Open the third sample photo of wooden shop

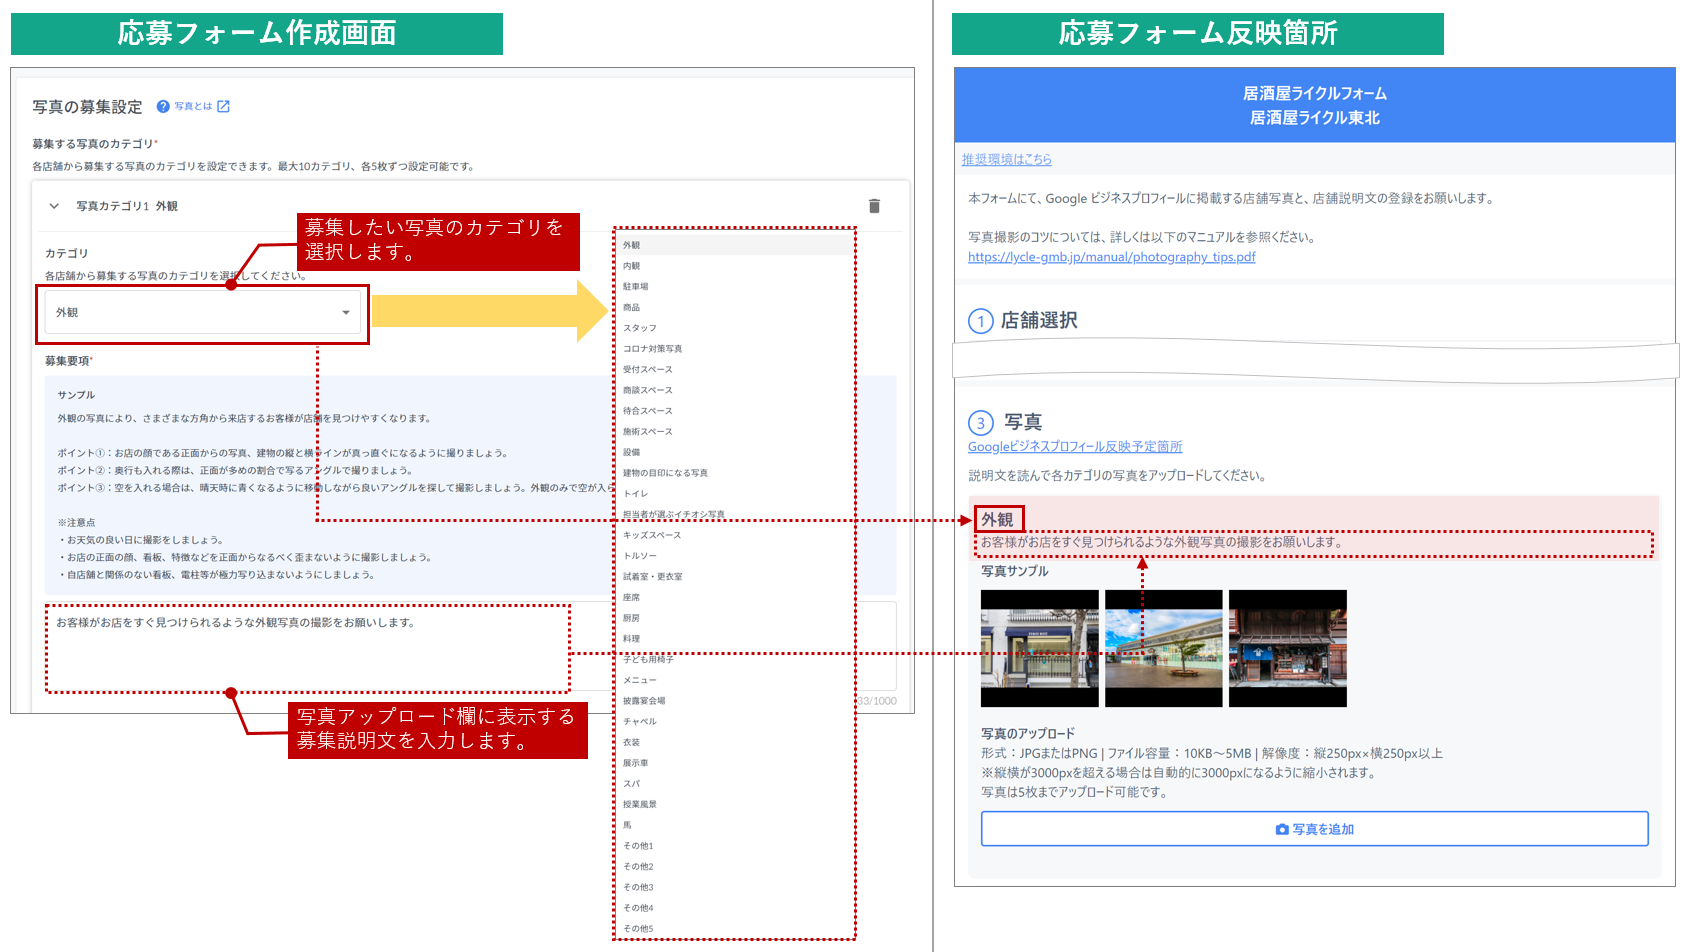(x=1287, y=648)
